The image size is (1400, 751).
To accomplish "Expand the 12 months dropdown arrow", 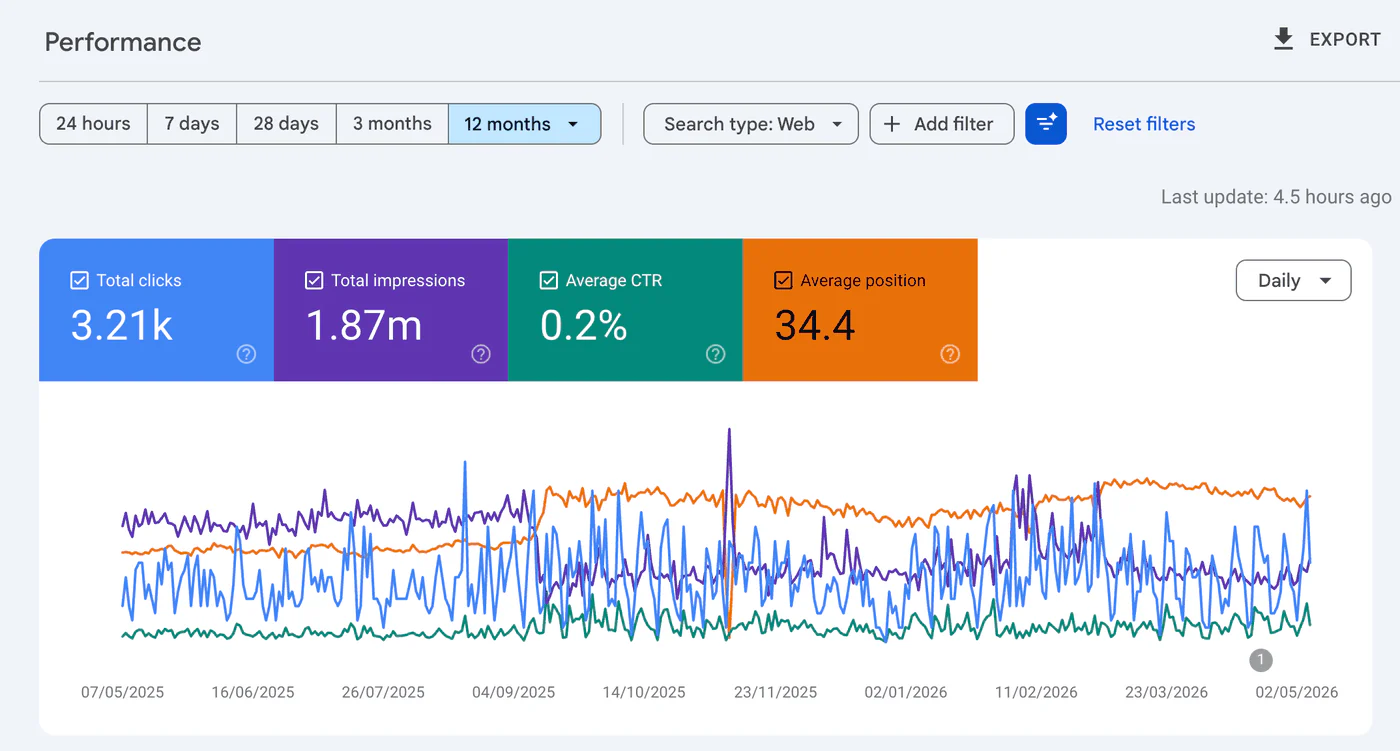I will pos(573,124).
